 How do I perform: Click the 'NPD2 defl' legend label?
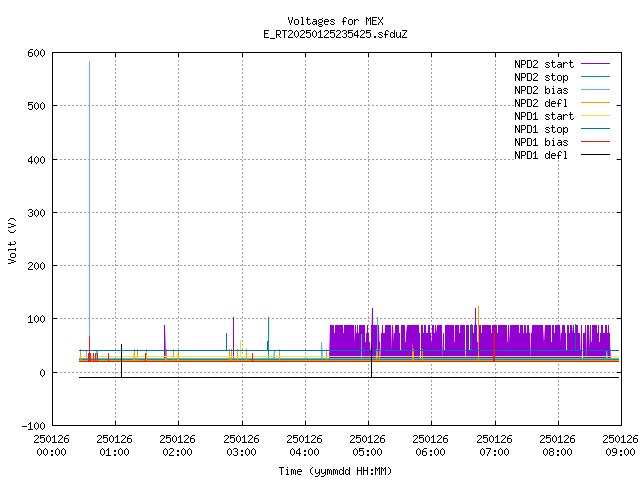pos(541,103)
